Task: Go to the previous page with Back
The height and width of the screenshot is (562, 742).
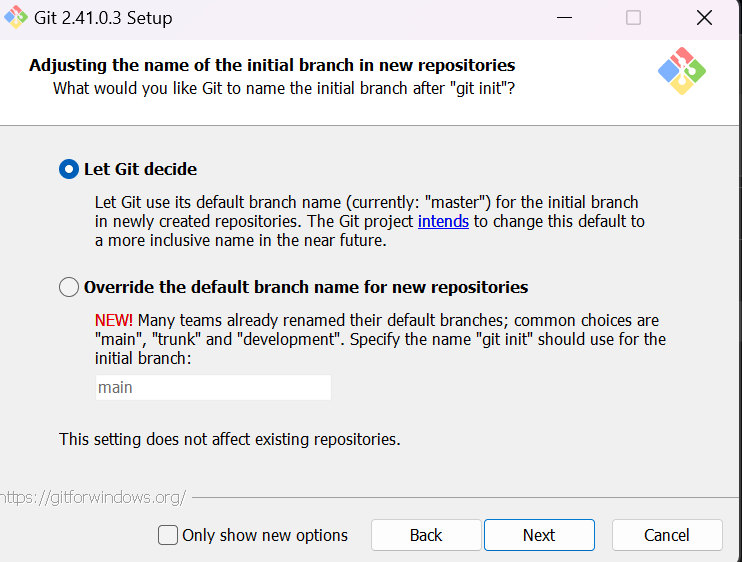Action: pyautogui.click(x=425, y=535)
